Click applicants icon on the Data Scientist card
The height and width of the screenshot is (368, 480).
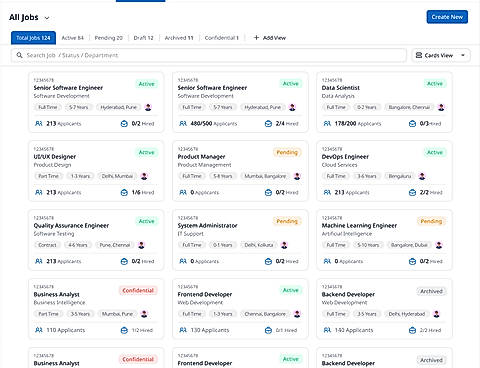pos(327,124)
